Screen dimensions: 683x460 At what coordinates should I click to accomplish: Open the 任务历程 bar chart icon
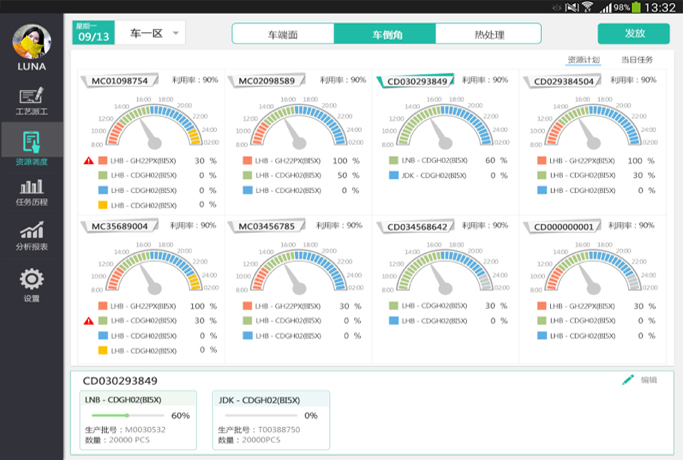click(32, 192)
